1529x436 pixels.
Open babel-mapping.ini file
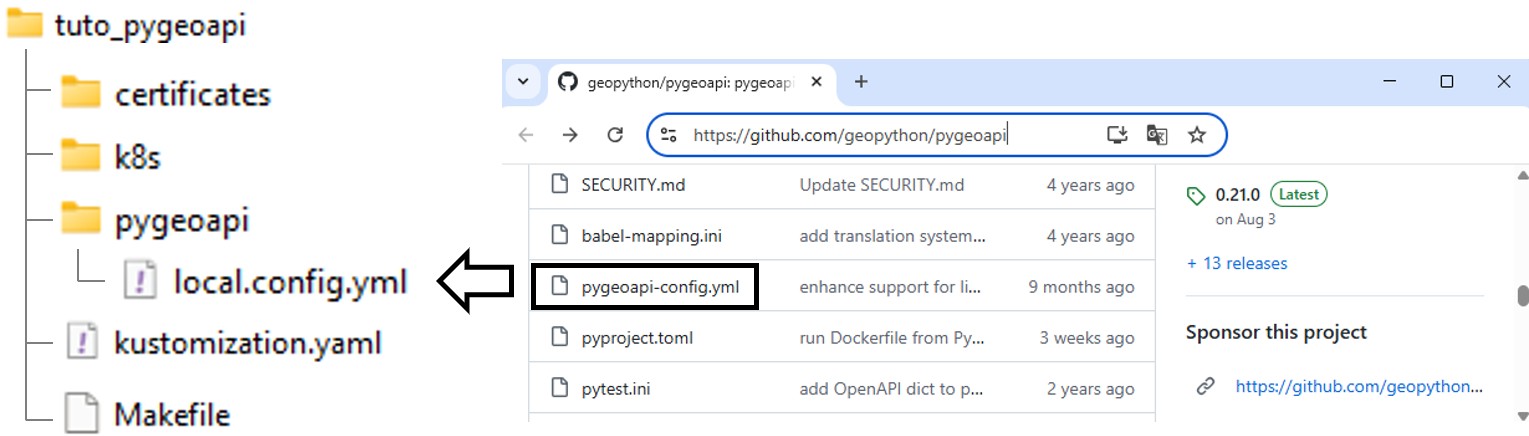(x=651, y=236)
